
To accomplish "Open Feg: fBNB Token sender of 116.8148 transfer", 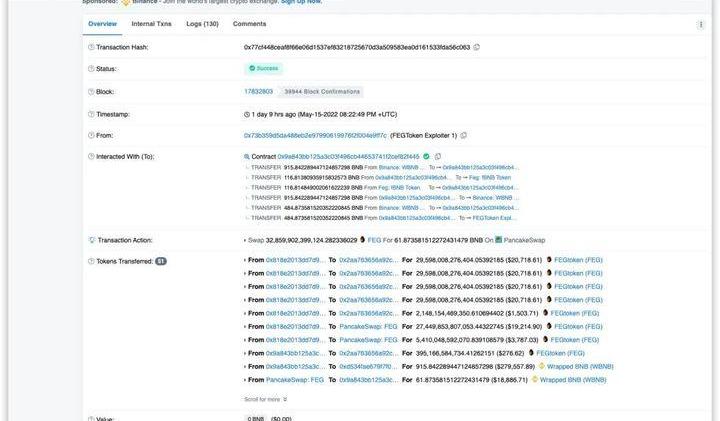I will [x=399, y=188].
